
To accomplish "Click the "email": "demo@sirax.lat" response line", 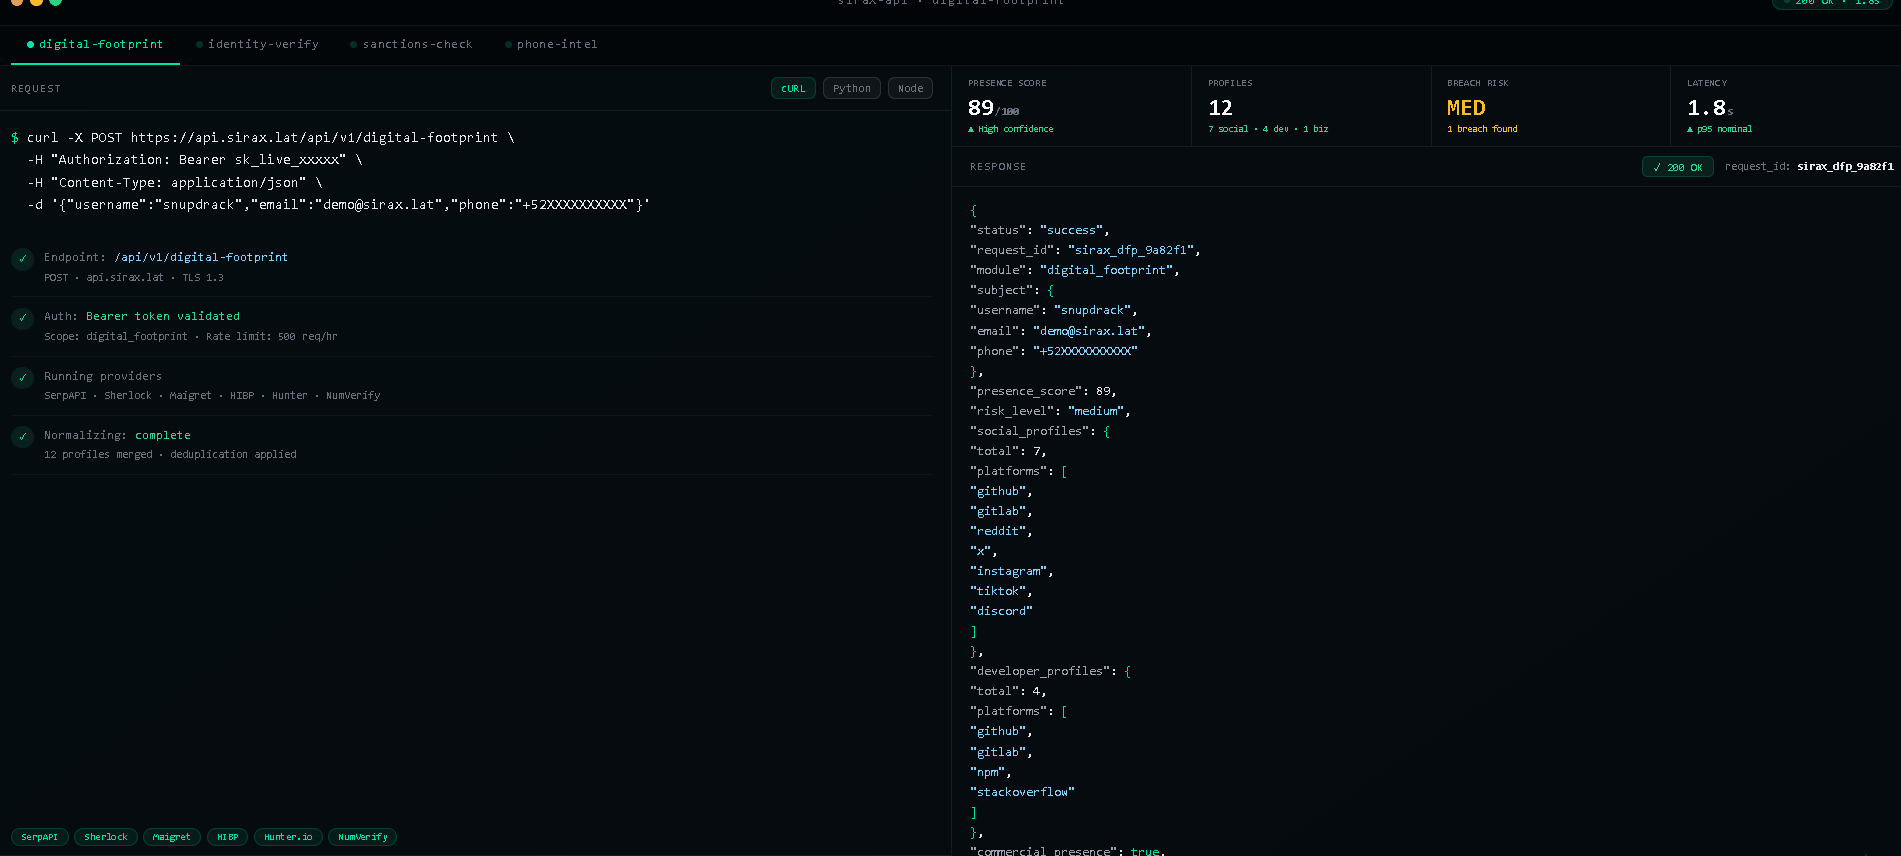I will pyautogui.click(x=1061, y=331).
